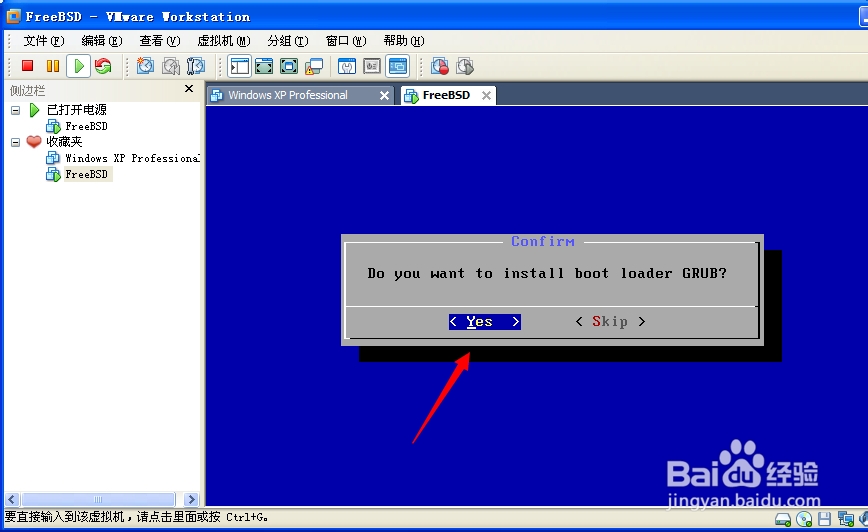Select the FreeBSD tab
This screenshot has width=868, height=532.
tap(446, 95)
